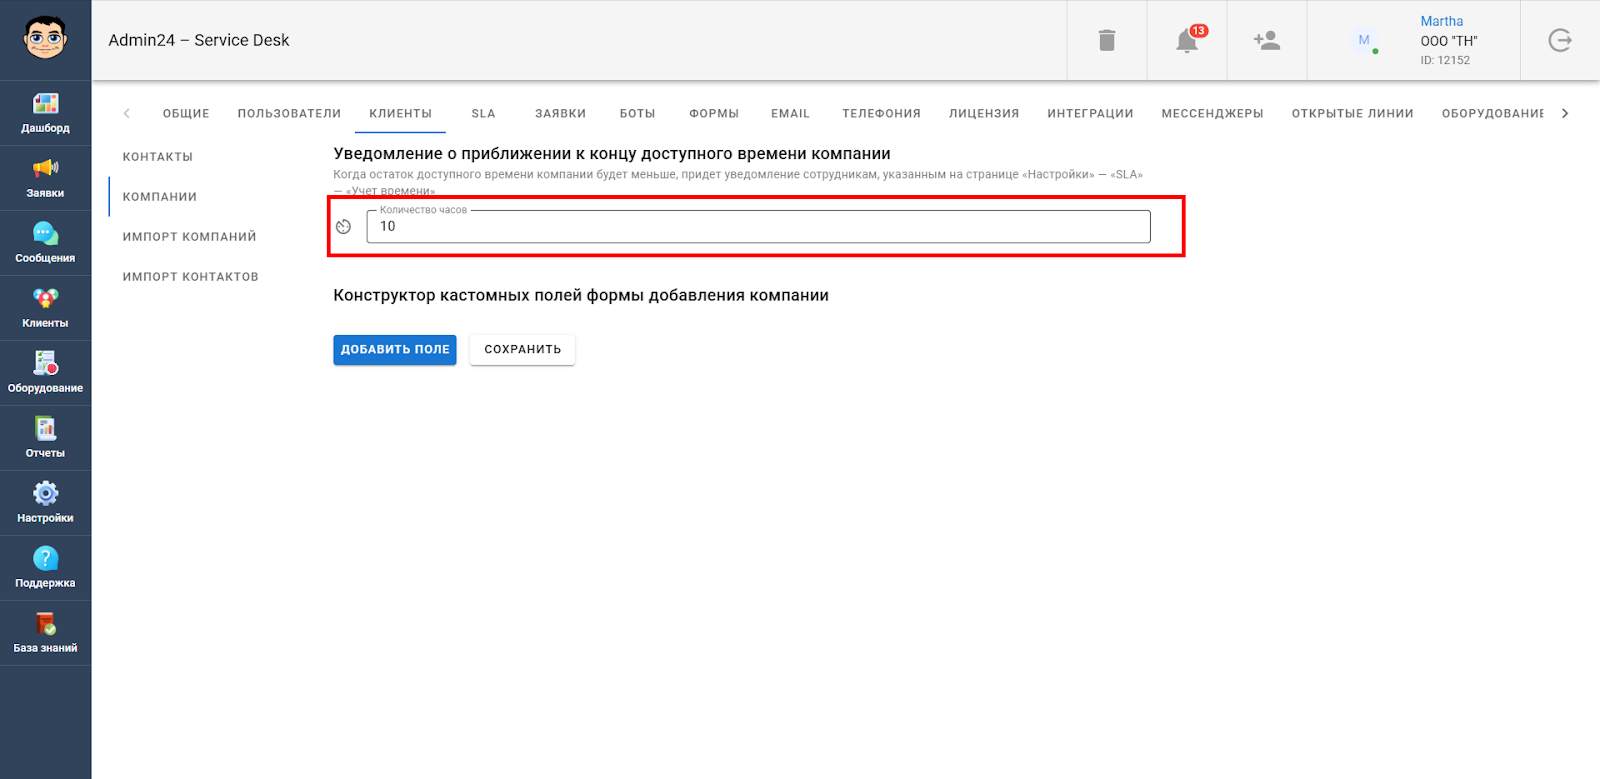This screenshot has width=1600, height=779.
Task: Open Поддержка question mark icon
Action: pyautogui.click(x=45, y=560)
